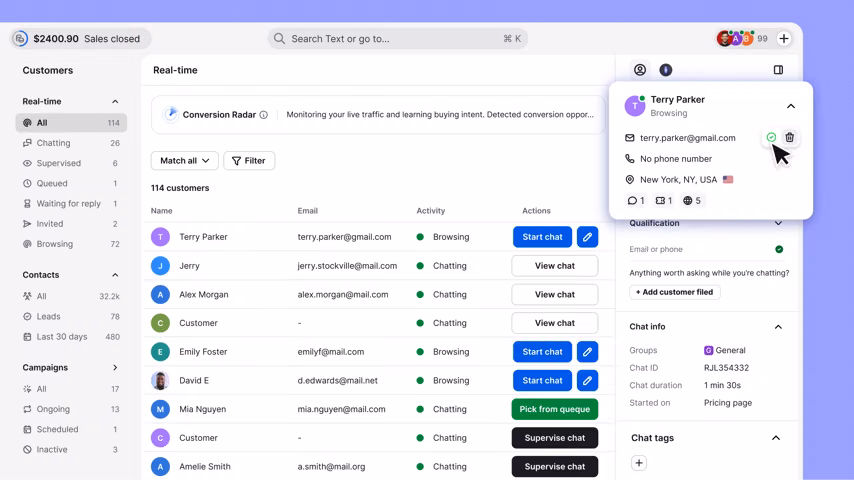
Task: Open Inactive campaigns
Action: point(71,449)
